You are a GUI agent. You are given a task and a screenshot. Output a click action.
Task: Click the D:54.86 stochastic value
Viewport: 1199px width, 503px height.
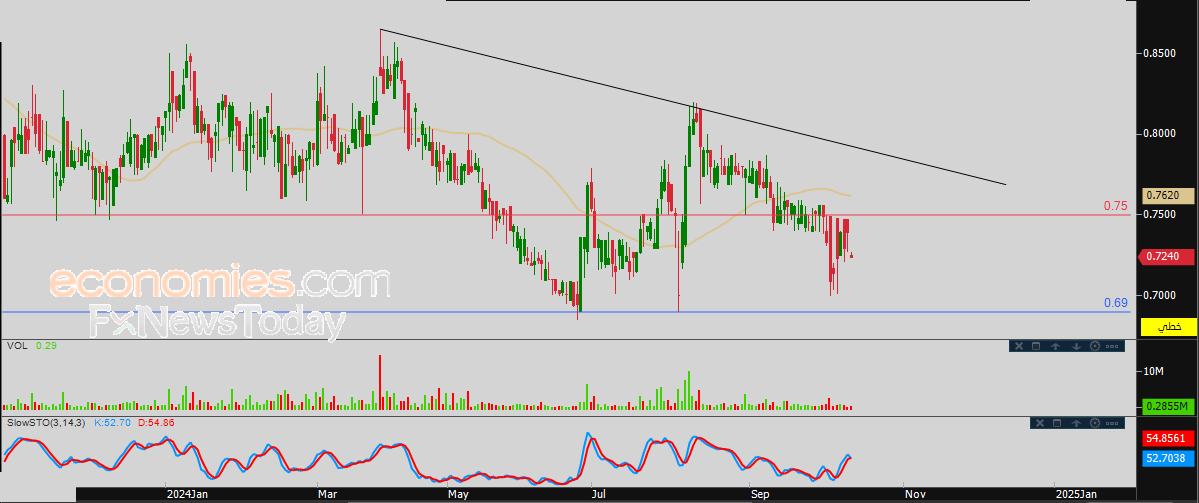[x=154, y=422]
